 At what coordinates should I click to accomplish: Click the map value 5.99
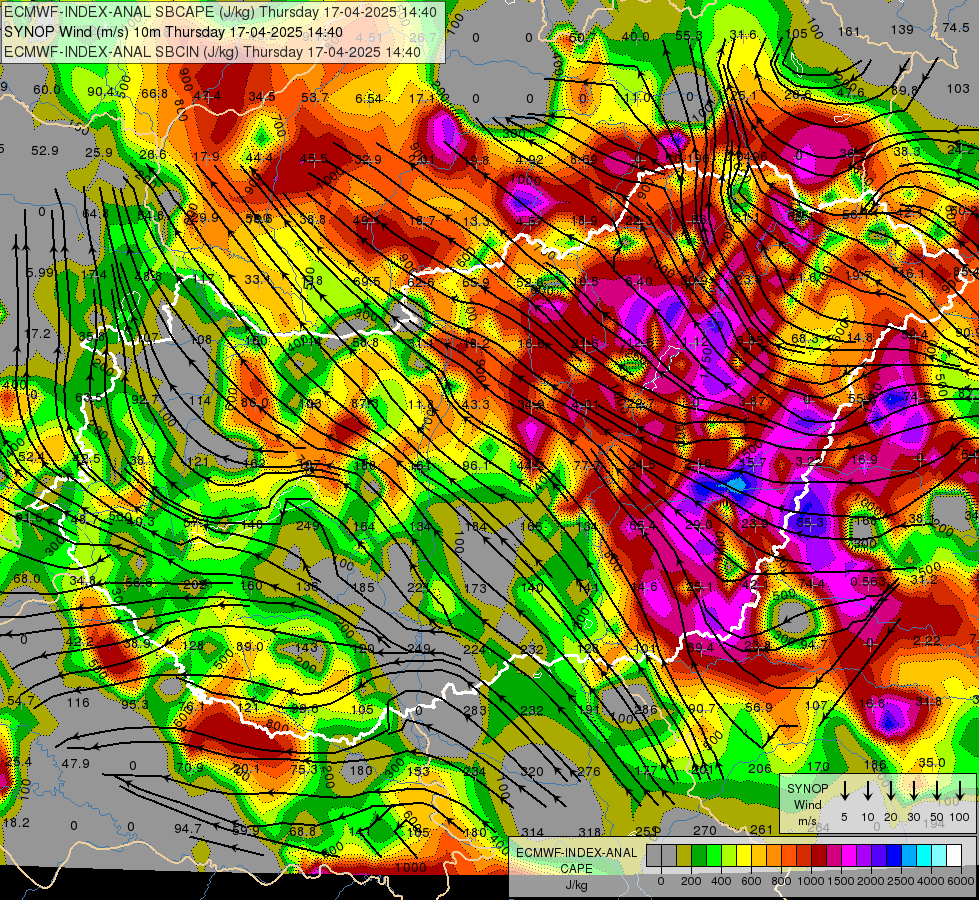click(40, 272)
